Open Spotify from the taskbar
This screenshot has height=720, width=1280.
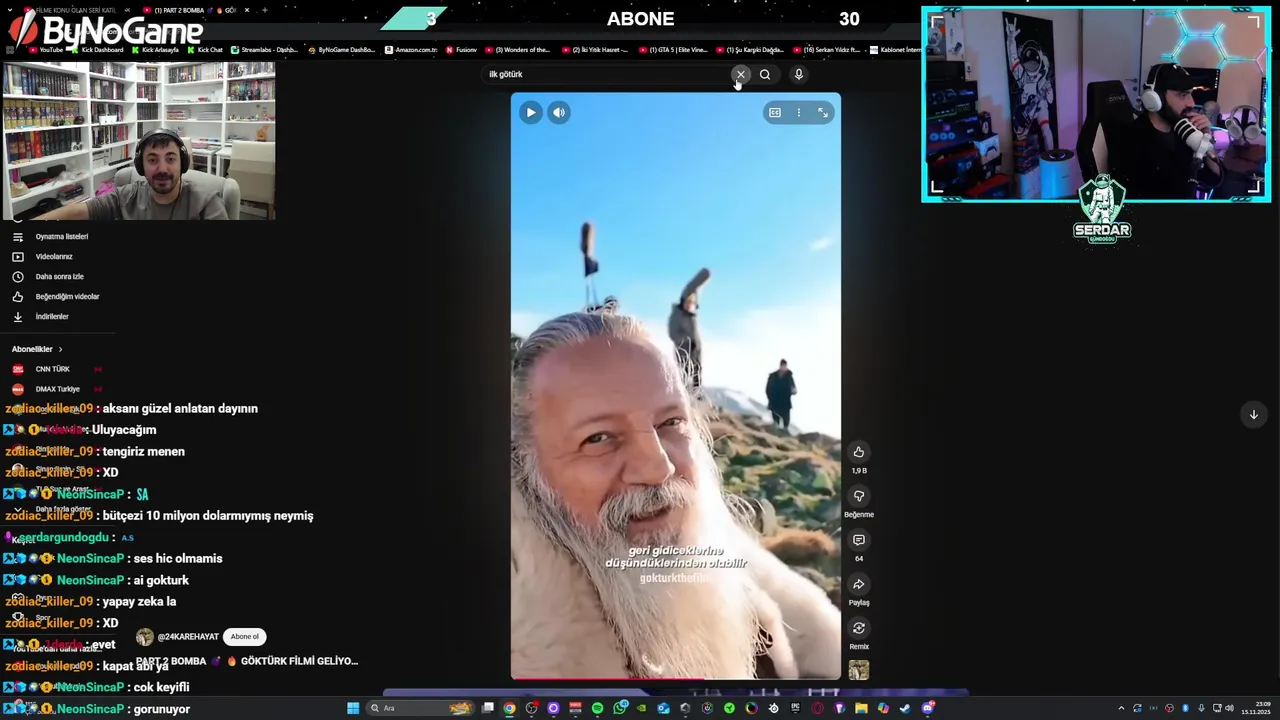pos(597,708)
